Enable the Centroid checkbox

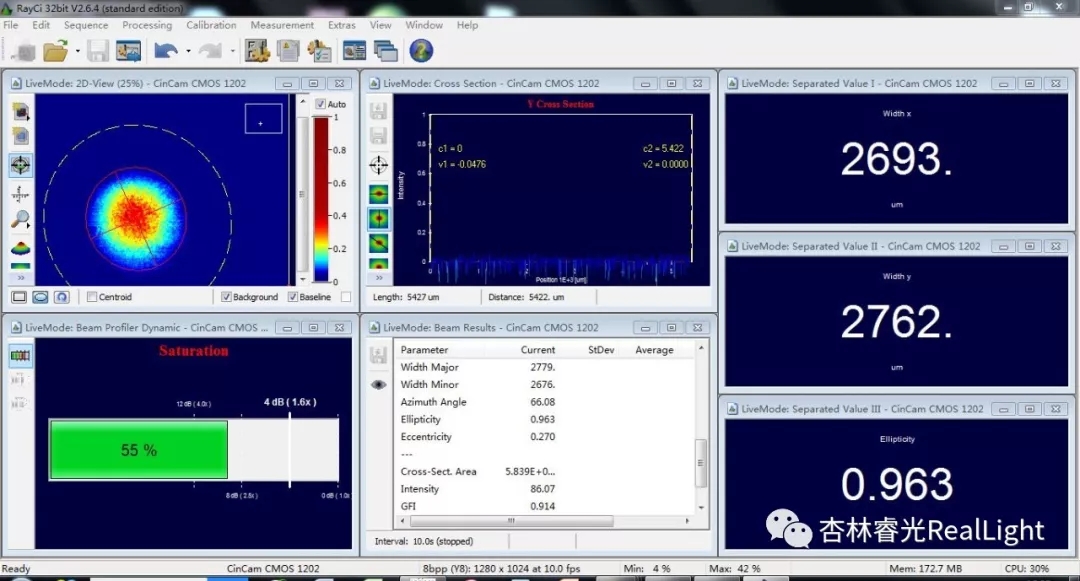point(93,297)
